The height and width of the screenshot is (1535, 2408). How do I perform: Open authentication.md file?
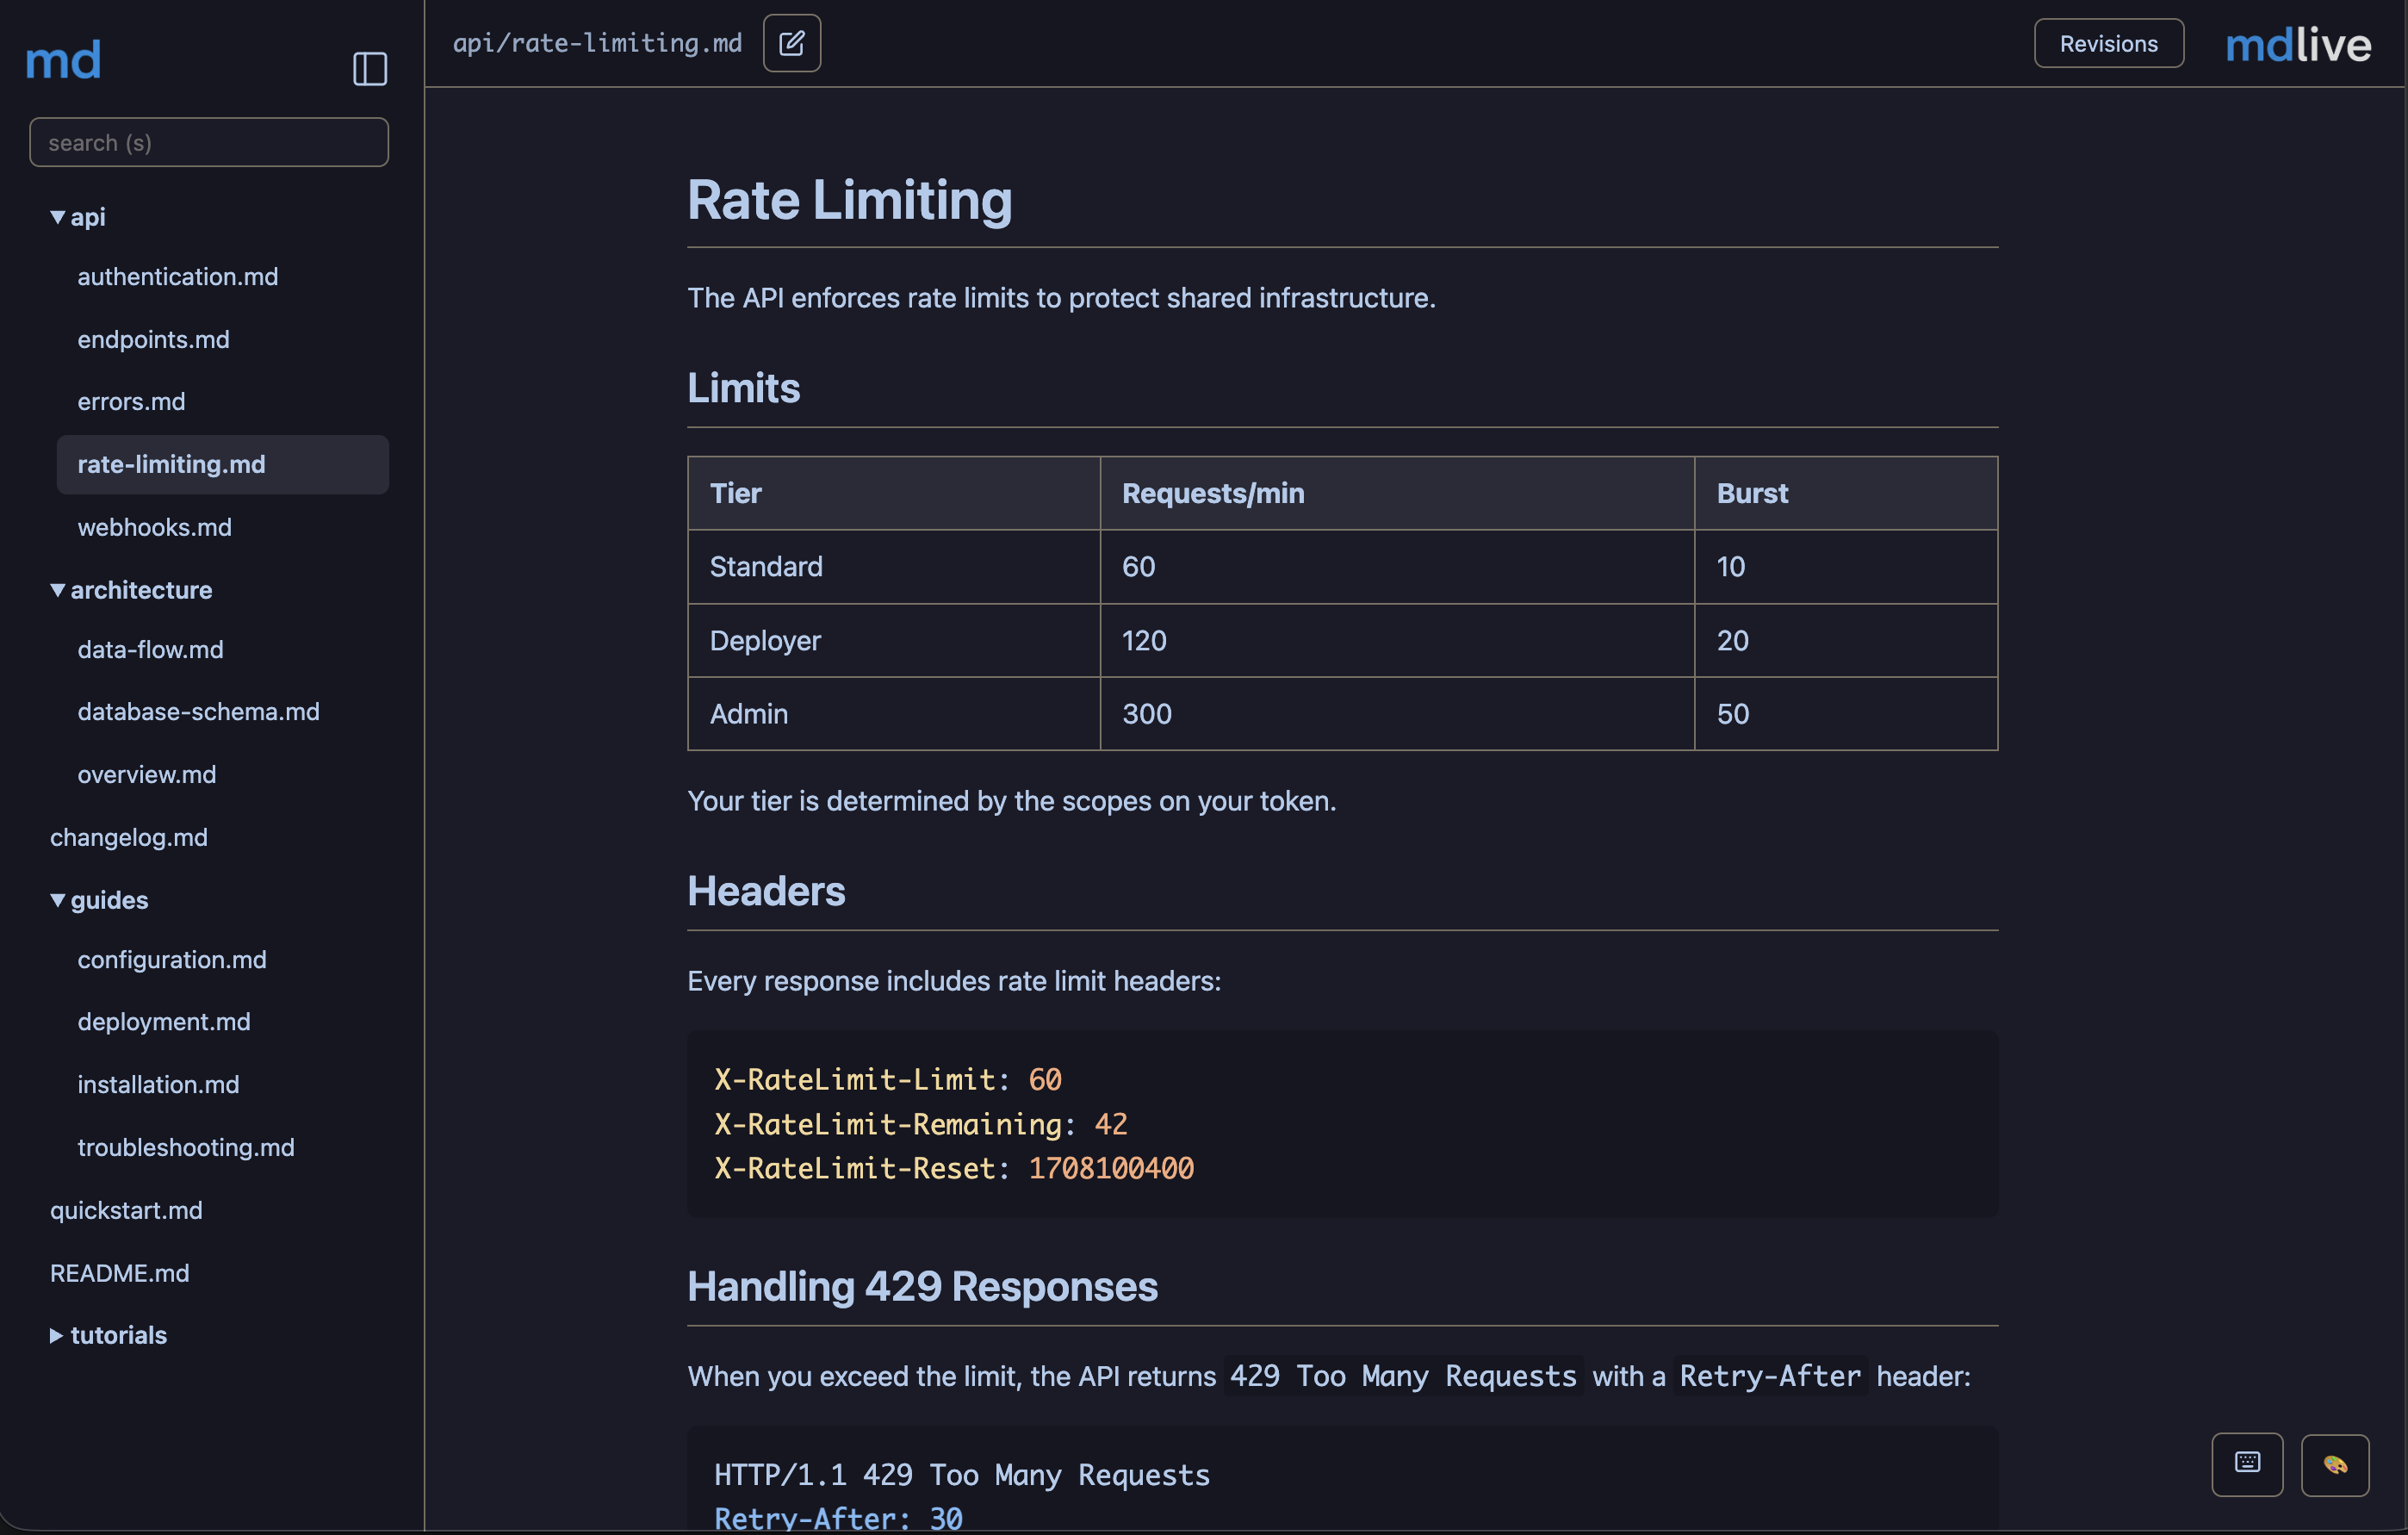click(178, 276)
